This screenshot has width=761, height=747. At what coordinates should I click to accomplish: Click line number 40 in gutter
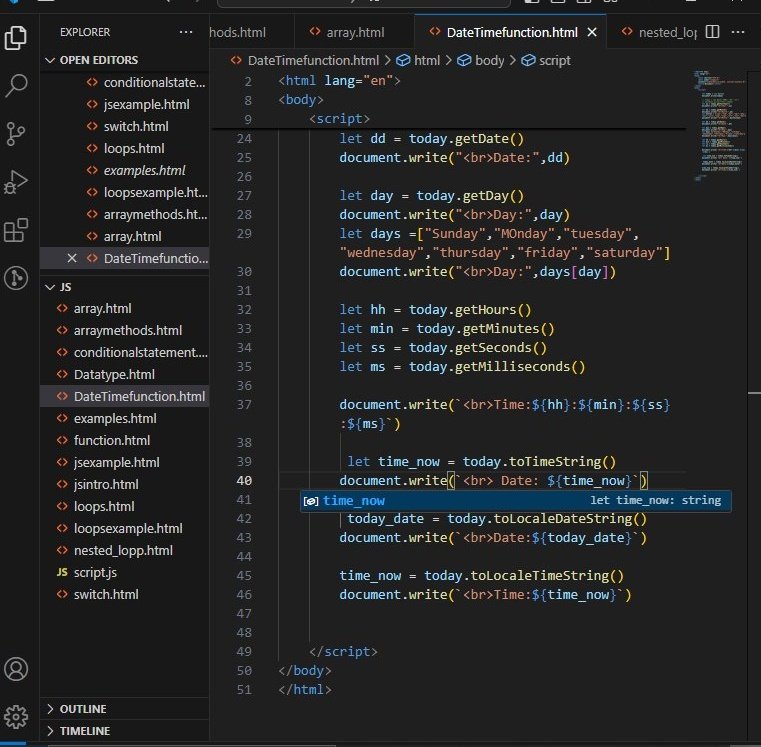(x=244, y=481)
